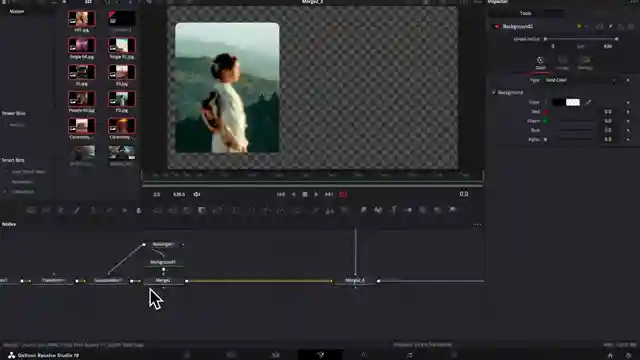Open the Nodes panel options menu
640x360 pixels.
coord(478,224)
